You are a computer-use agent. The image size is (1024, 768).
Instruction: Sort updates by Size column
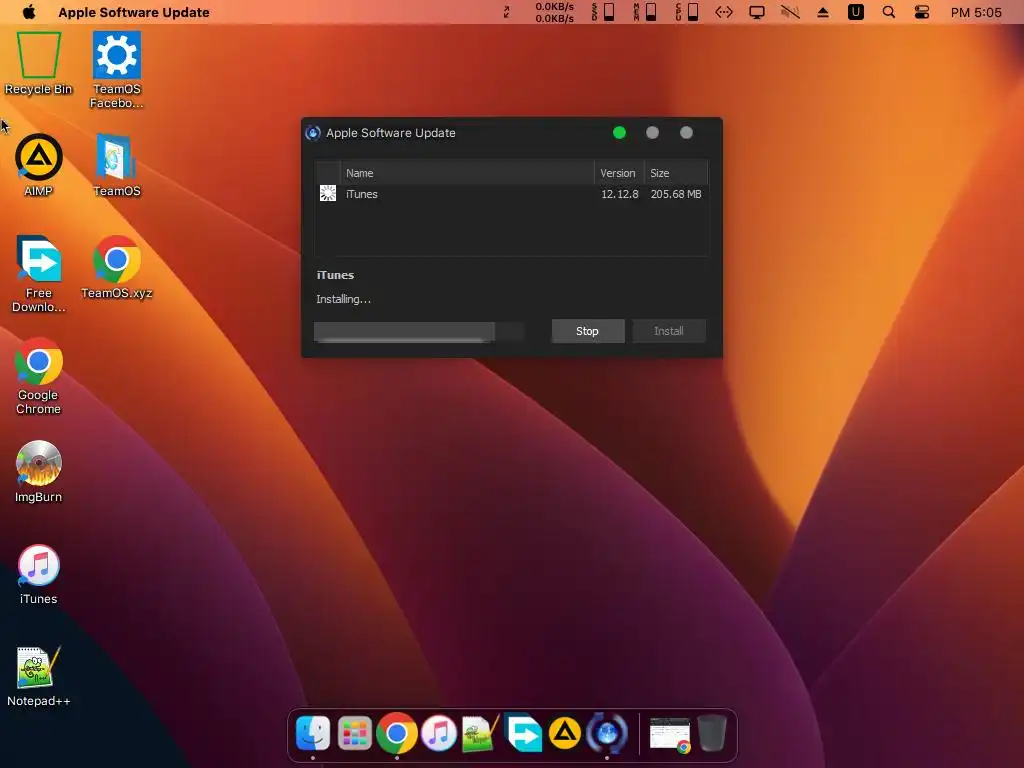click(676, 173)
